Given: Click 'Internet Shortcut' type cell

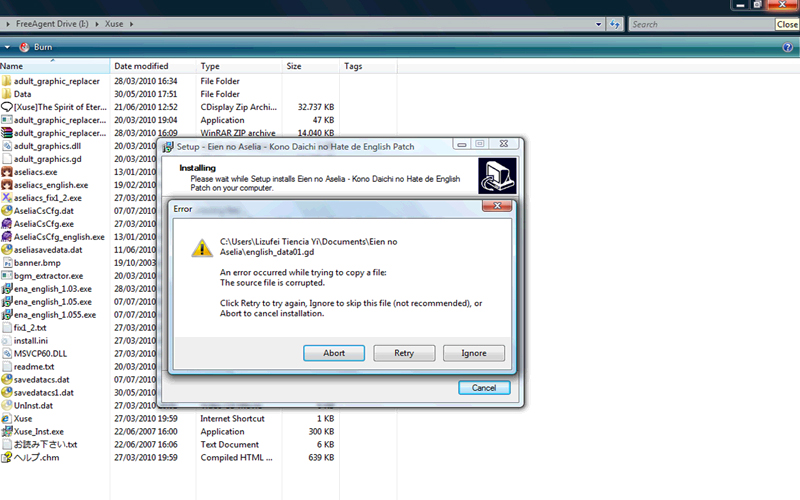Looking at the screenshot, I should pos(232,419).
